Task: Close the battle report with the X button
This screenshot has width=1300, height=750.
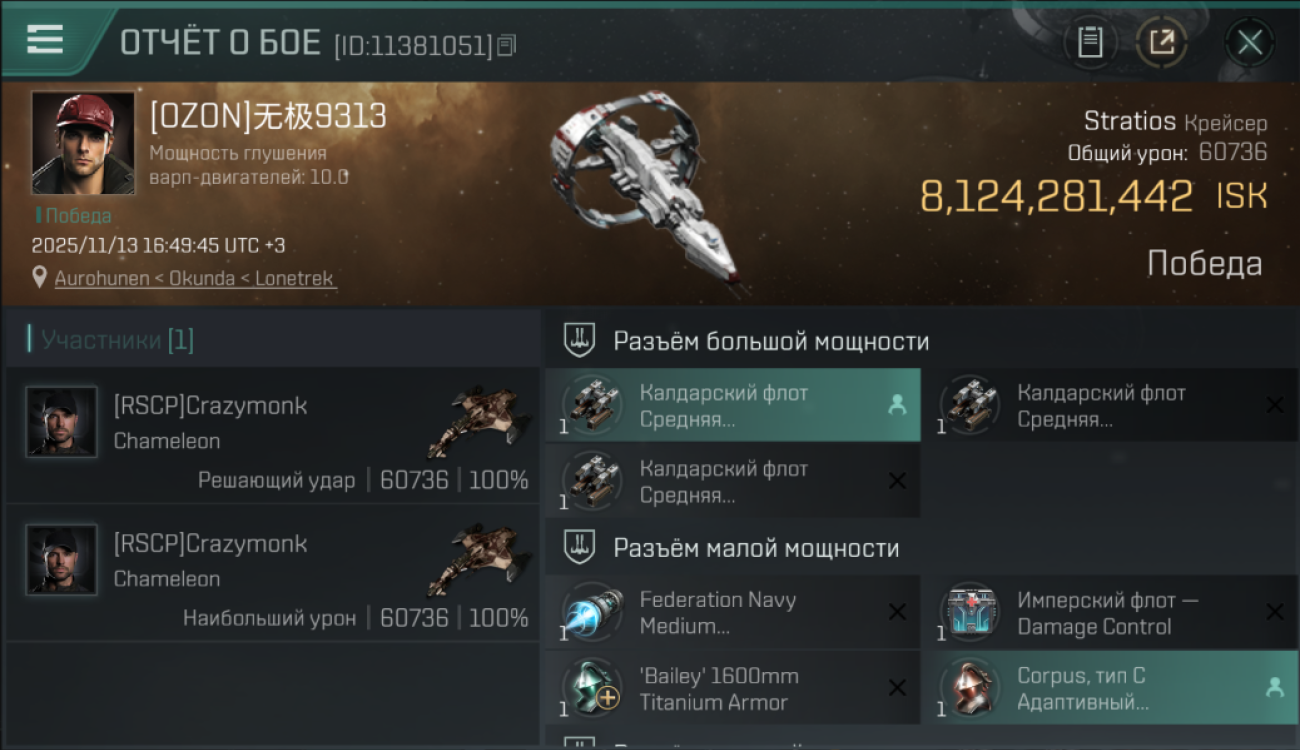Action: 1249,42
